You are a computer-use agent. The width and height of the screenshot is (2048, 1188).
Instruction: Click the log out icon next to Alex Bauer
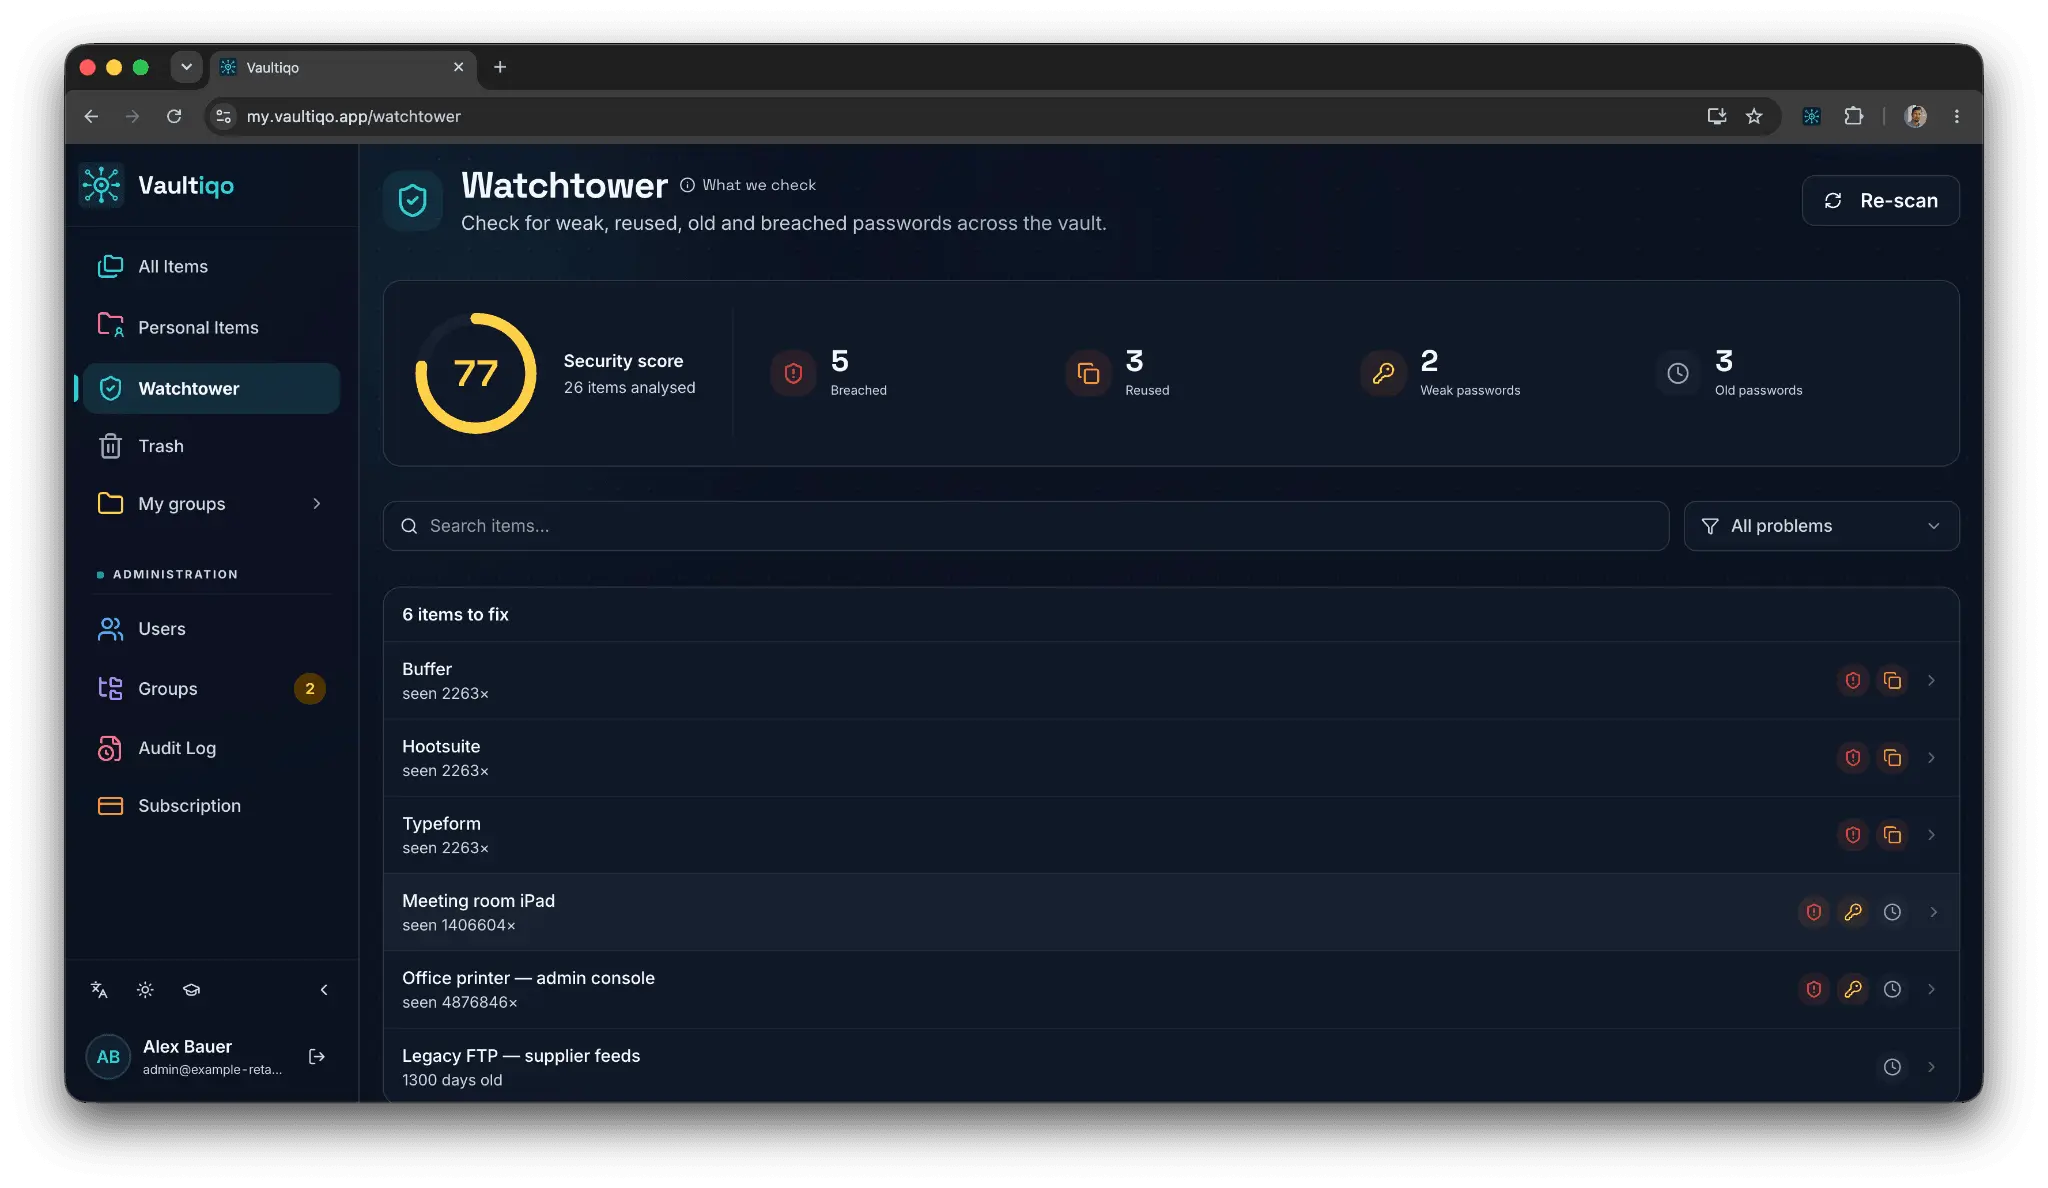(317, 1057)
